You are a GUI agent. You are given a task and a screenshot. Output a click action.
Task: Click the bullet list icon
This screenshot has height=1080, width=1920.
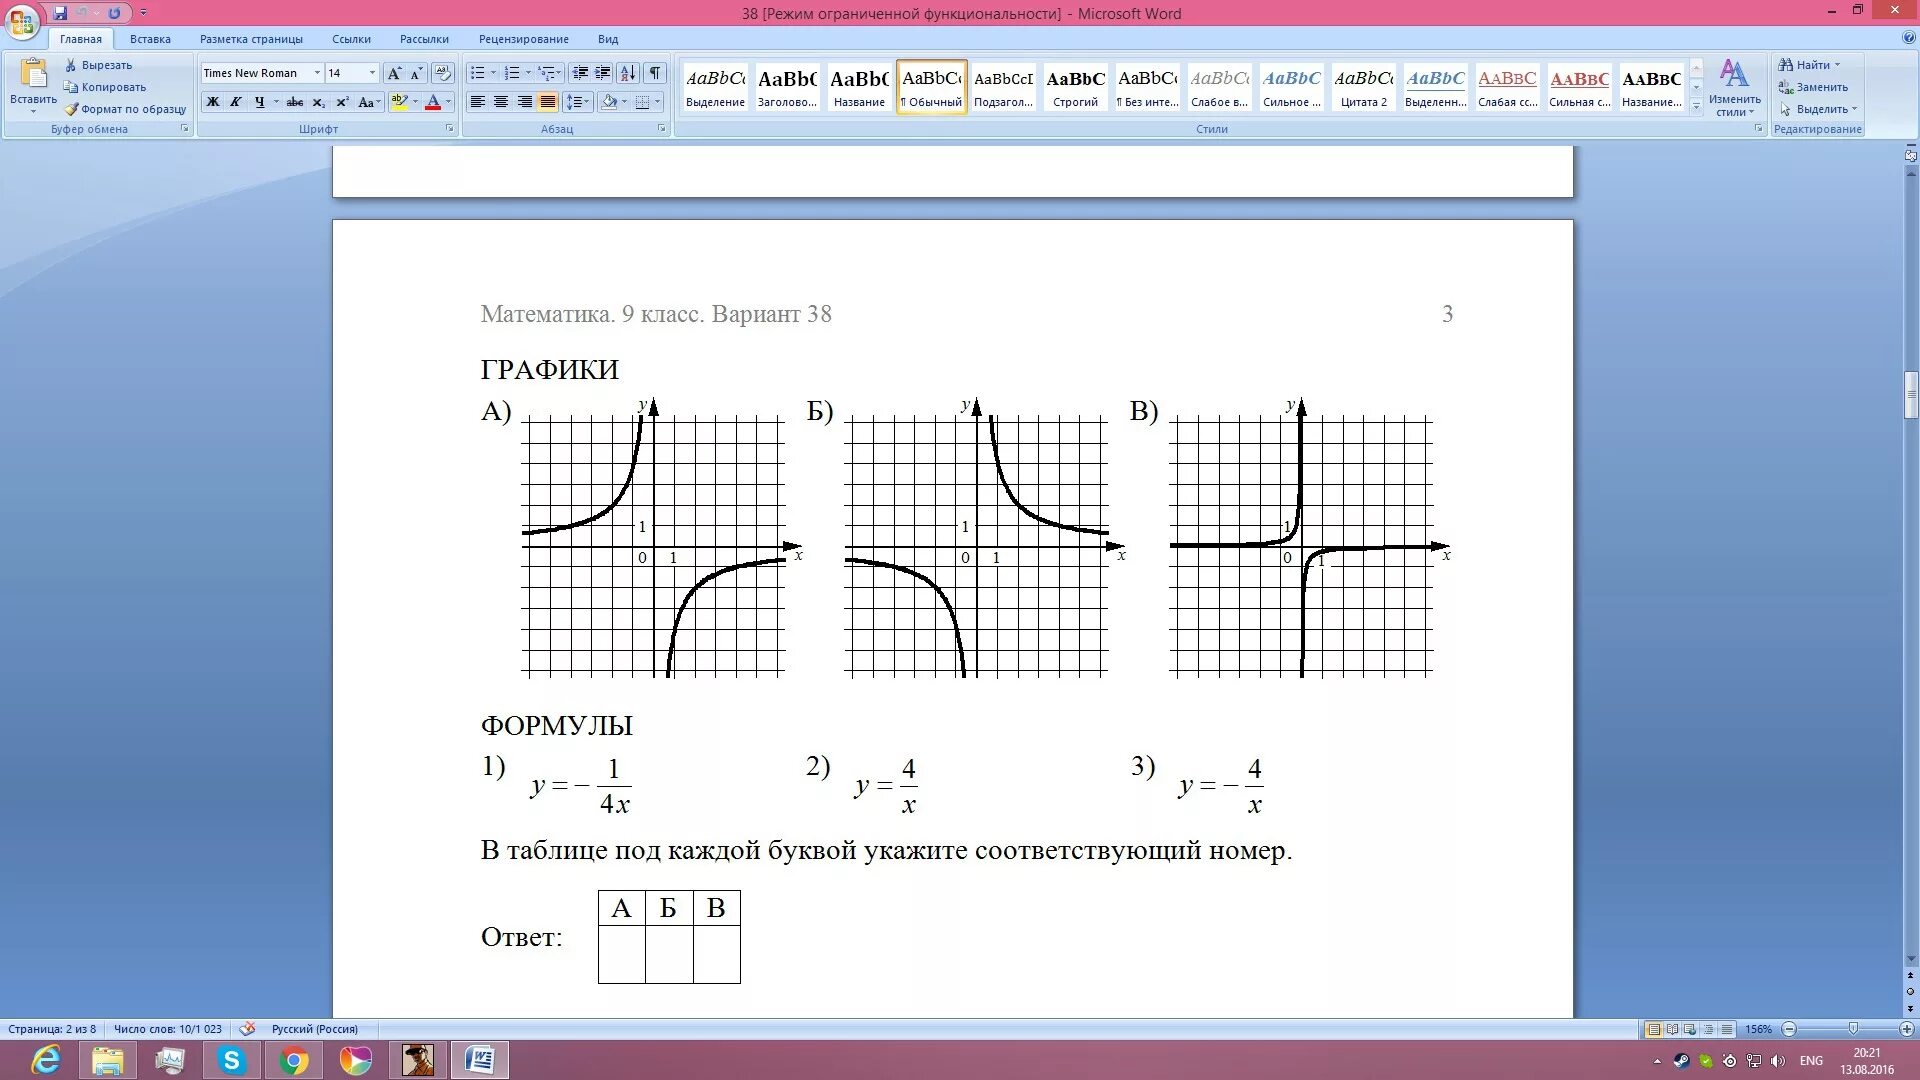click(479, 73)
